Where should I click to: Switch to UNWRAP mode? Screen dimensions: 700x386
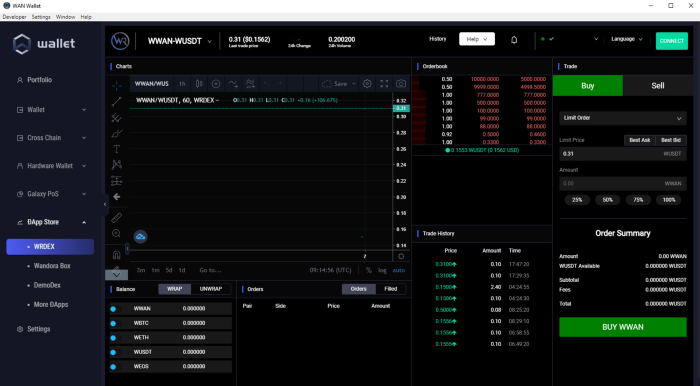point(211,289)
